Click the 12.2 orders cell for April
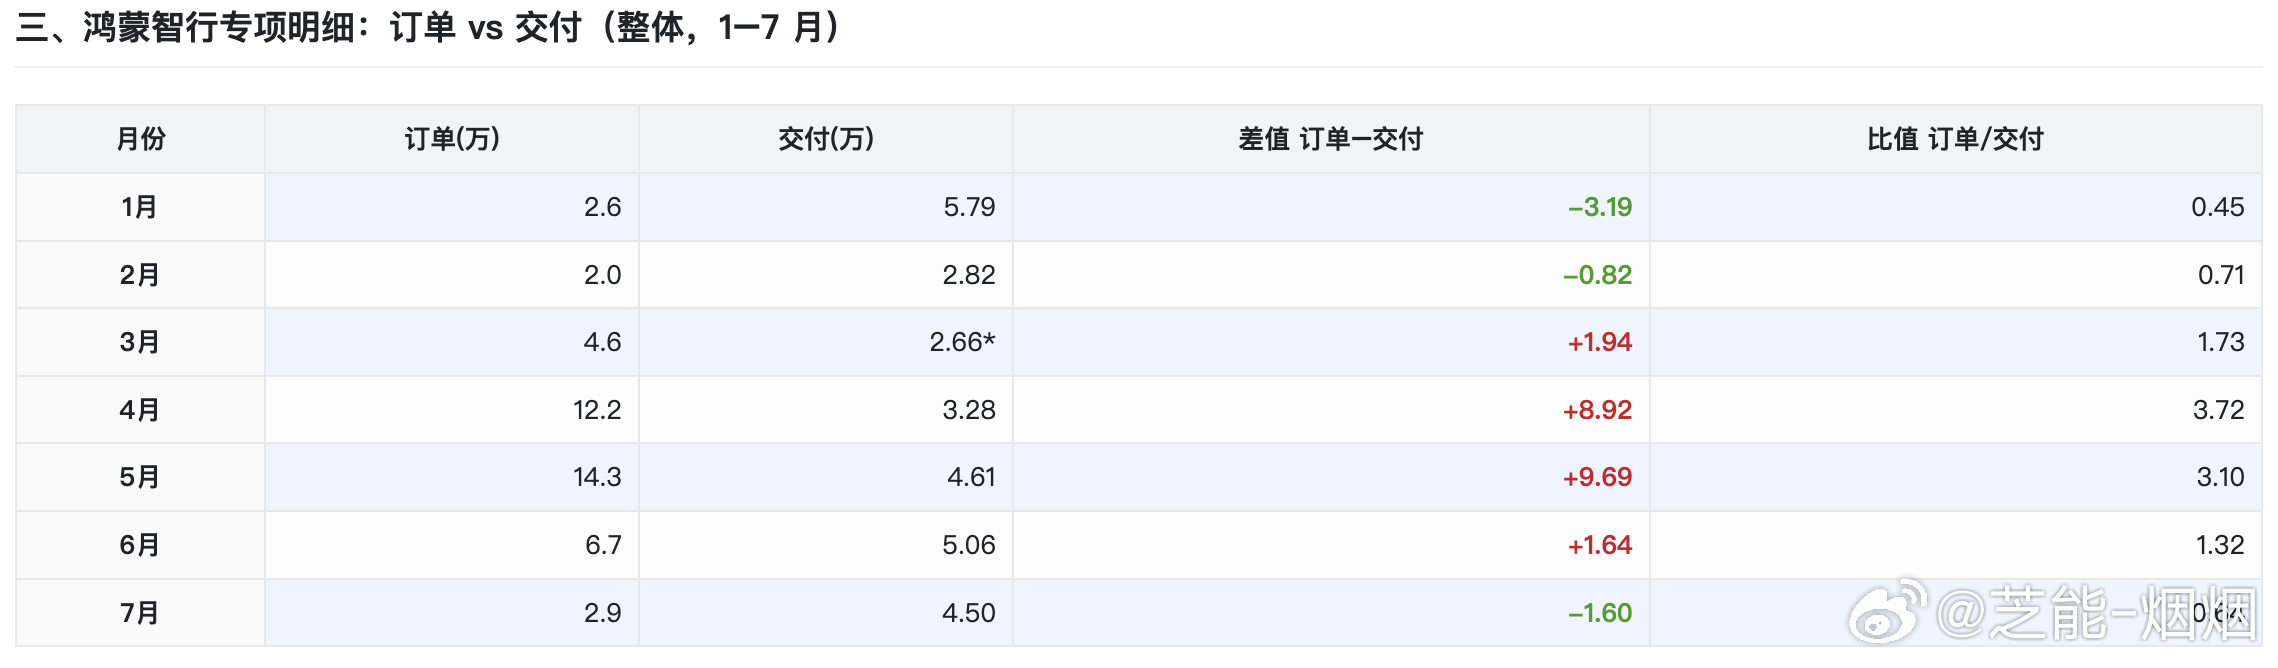Viewport: 2278px width, 668px height. (x=597, y=410)
